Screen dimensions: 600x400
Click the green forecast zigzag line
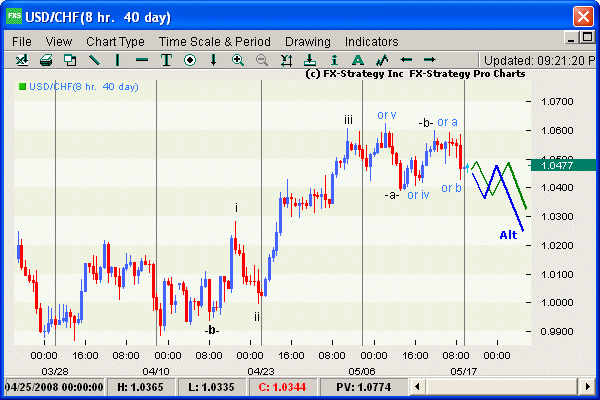pyautogui.click(x=515, y=181)
